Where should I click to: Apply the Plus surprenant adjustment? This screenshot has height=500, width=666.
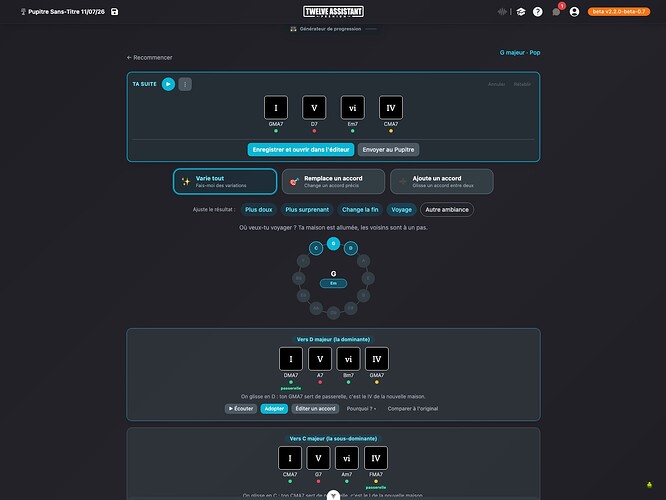click(x=307, y=209)
